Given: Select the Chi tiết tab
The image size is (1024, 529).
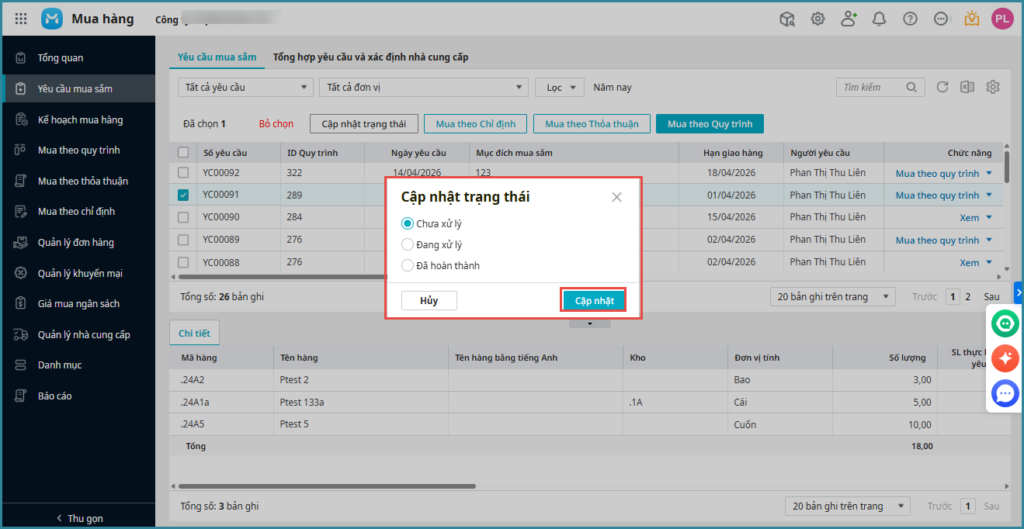Looking at the screenshot, I should point(194,333).
